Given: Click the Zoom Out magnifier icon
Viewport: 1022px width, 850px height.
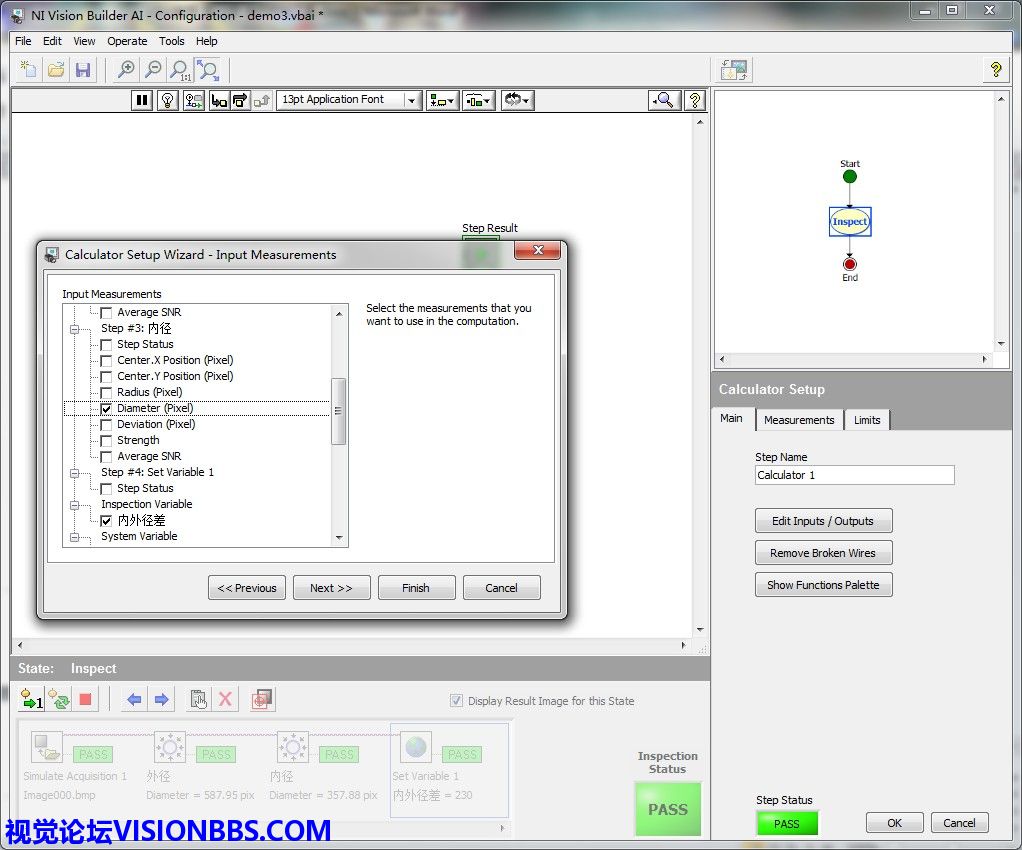Looking at the screenshot, I should click(153, 70).
